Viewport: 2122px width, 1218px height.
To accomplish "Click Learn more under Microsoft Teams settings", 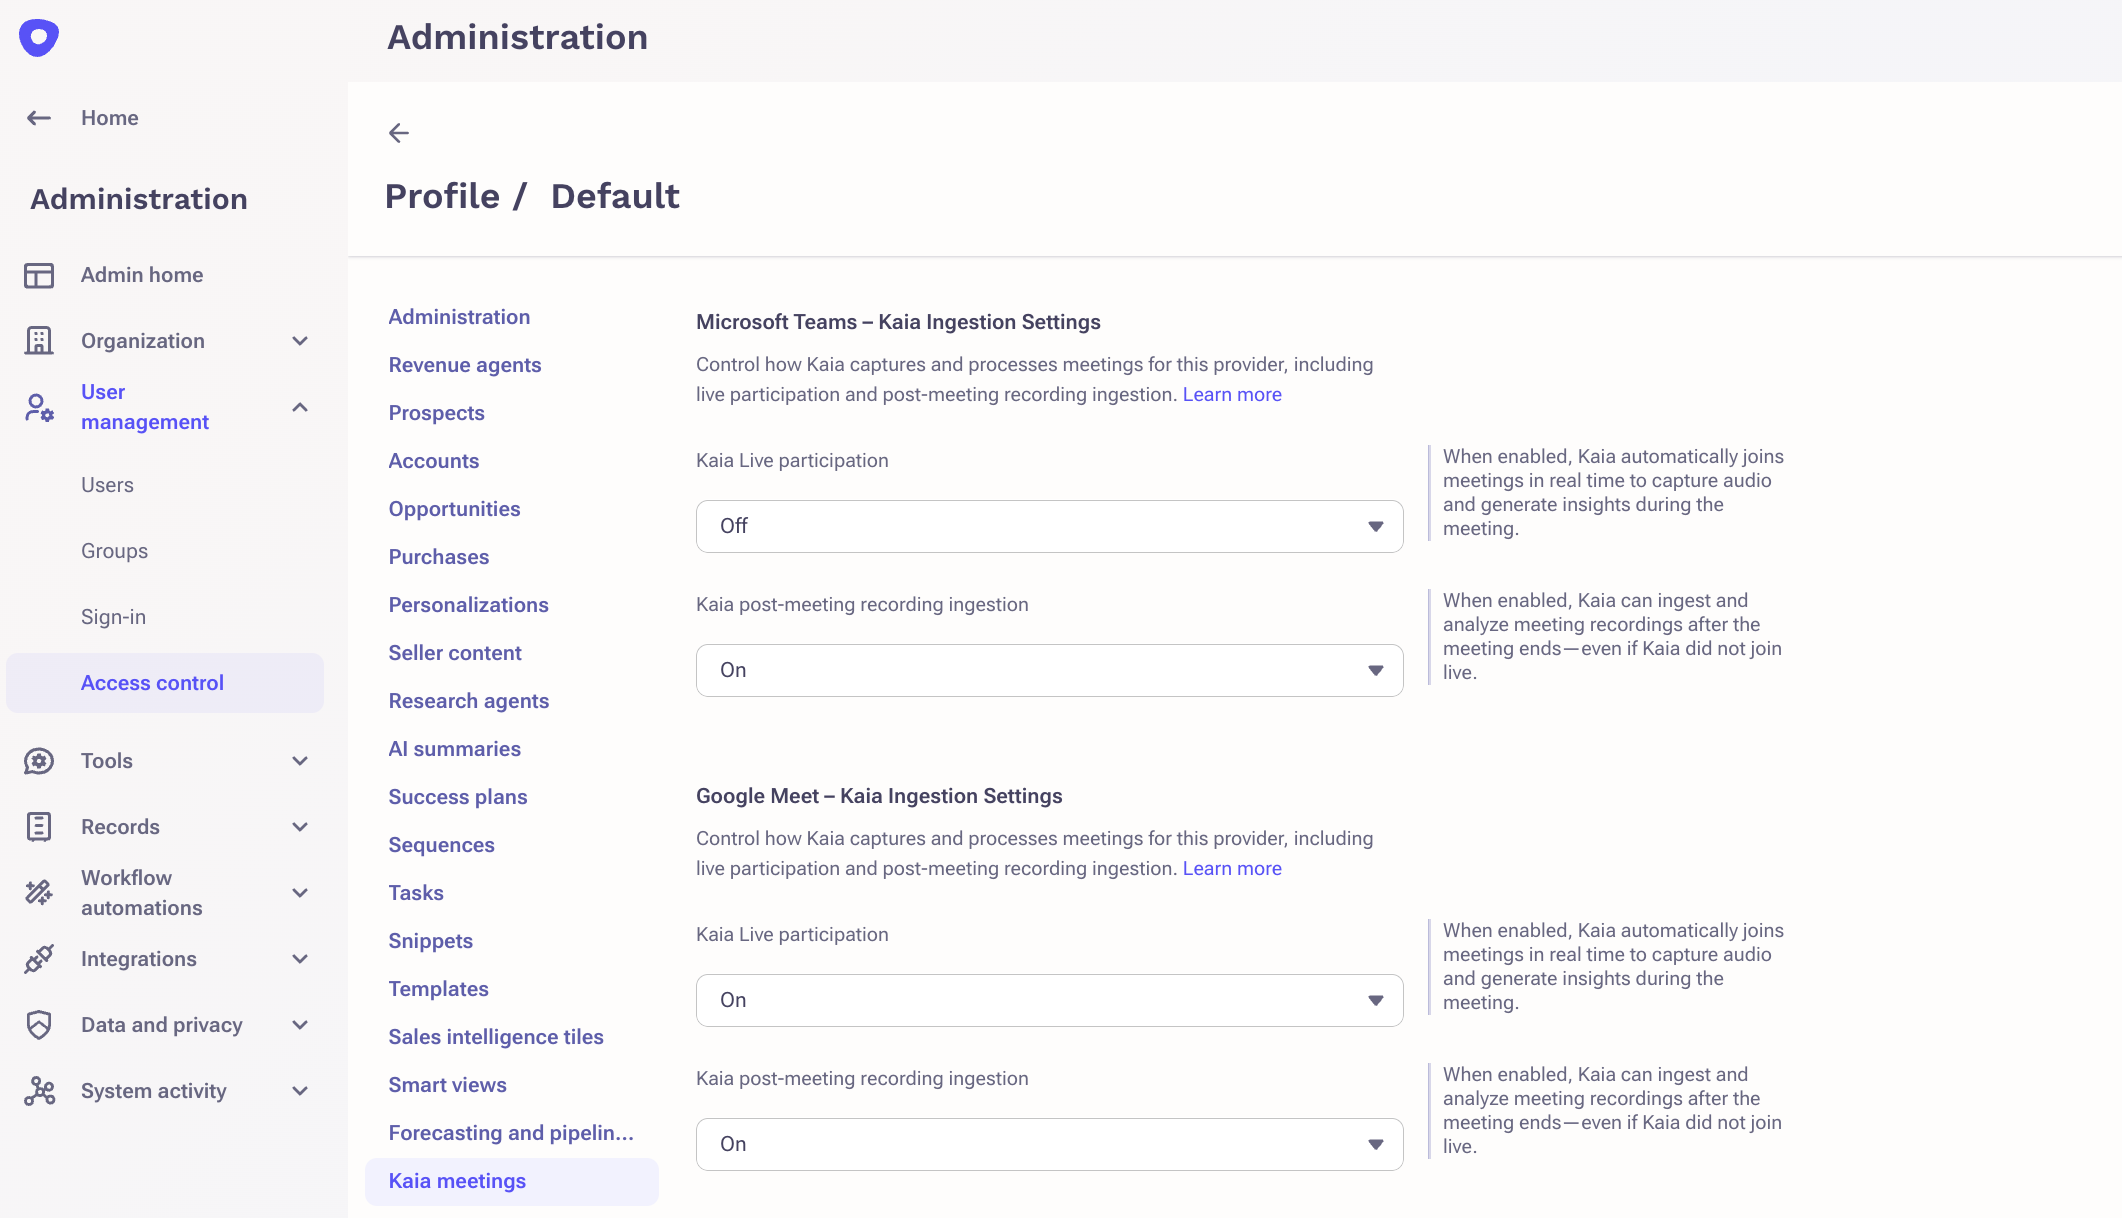I will point(1232,395).
